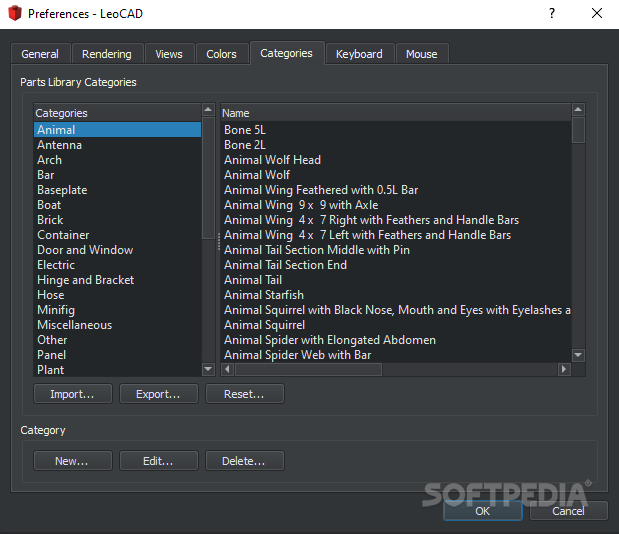Click the Categories list down arrow
The image size is (619, 534).
(208, 369)
